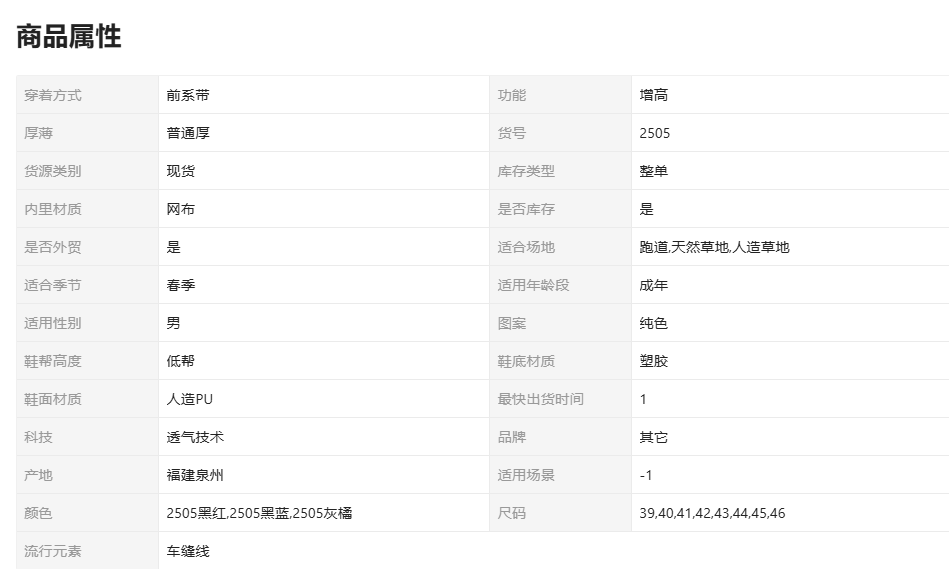This screenshot has height=577, width=949.
Task: Click the 穿着方式 label cell
Action: [53, 95]
